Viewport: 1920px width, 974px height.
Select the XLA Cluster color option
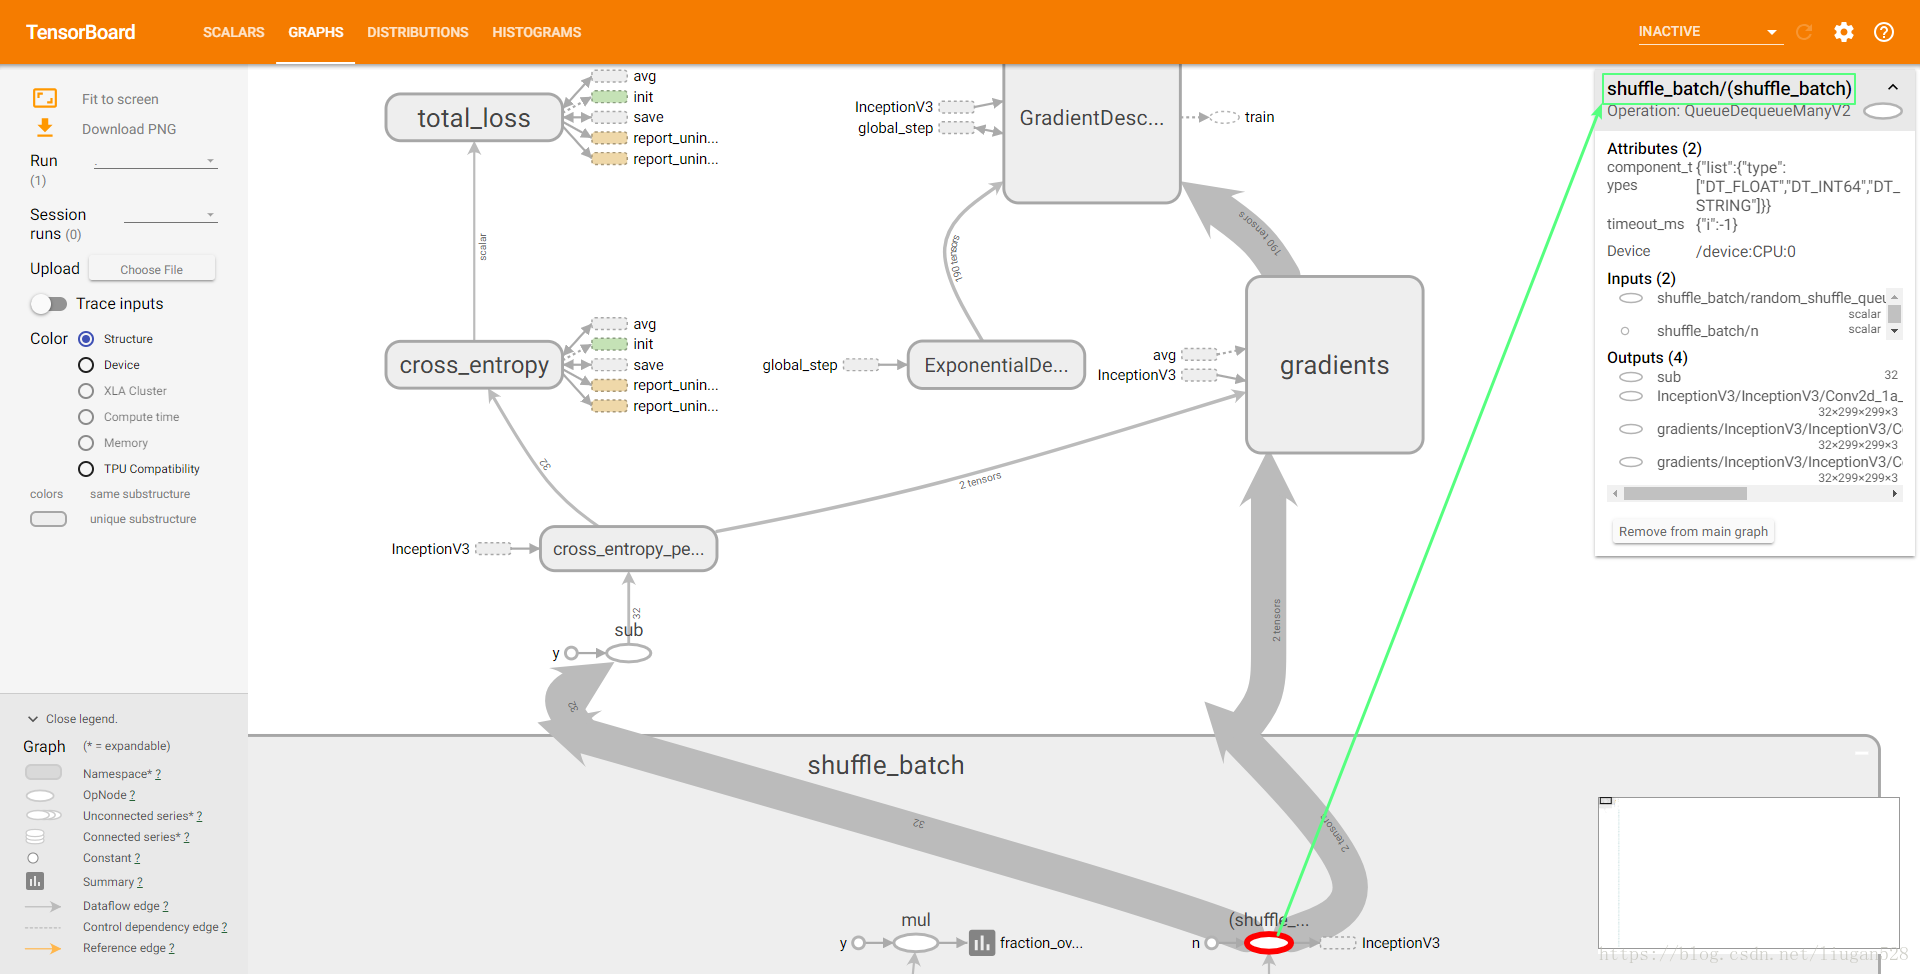[86, 391]
